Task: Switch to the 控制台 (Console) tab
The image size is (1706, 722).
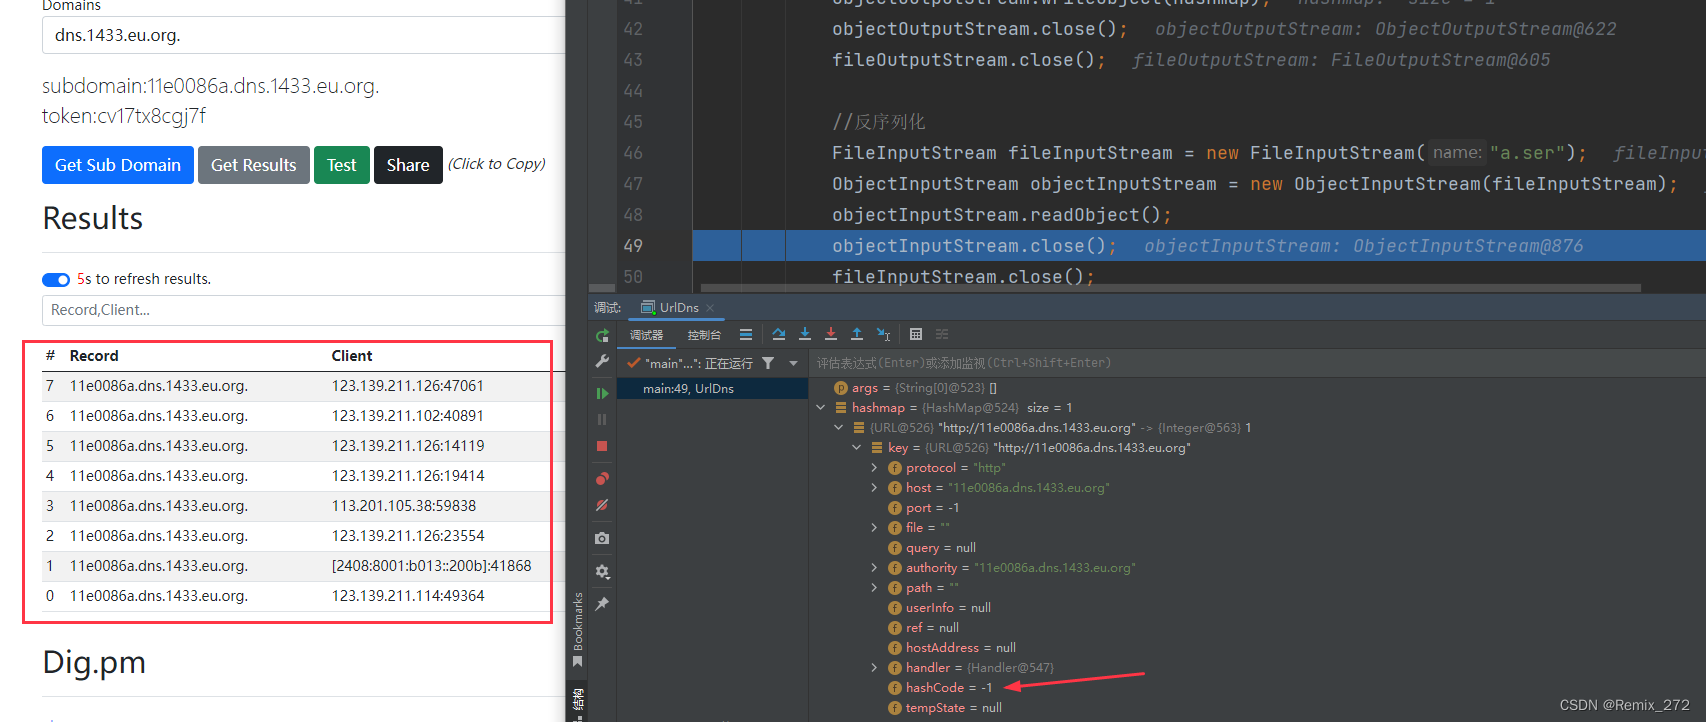Action: pyautogui.click(x=704, y=335)
